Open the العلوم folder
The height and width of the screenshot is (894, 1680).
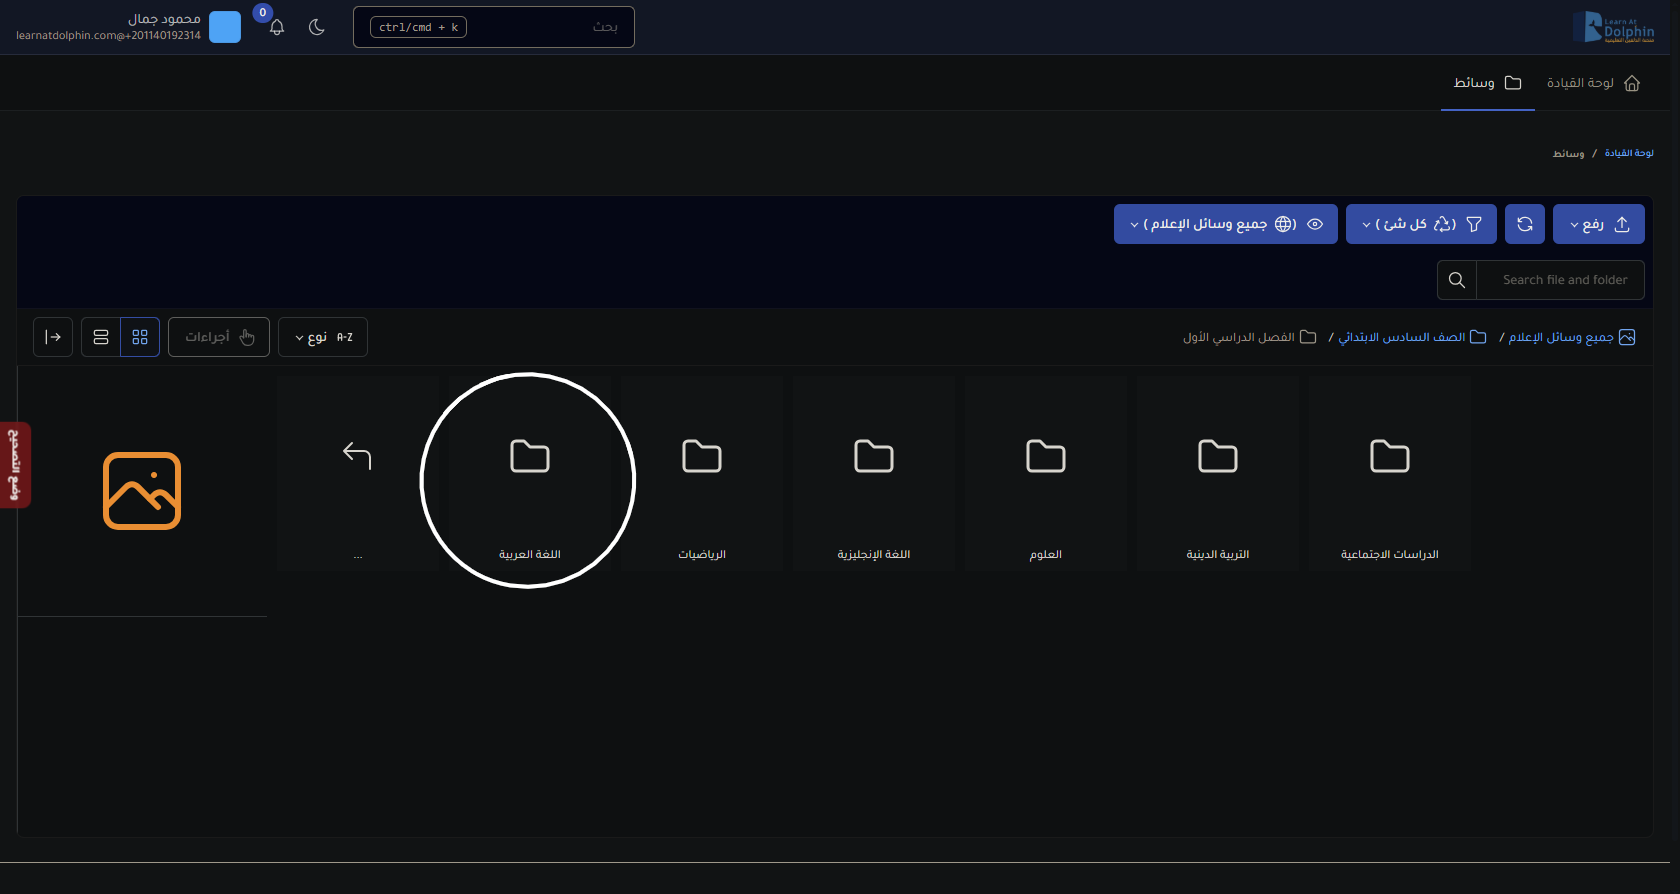[1045, 473]
